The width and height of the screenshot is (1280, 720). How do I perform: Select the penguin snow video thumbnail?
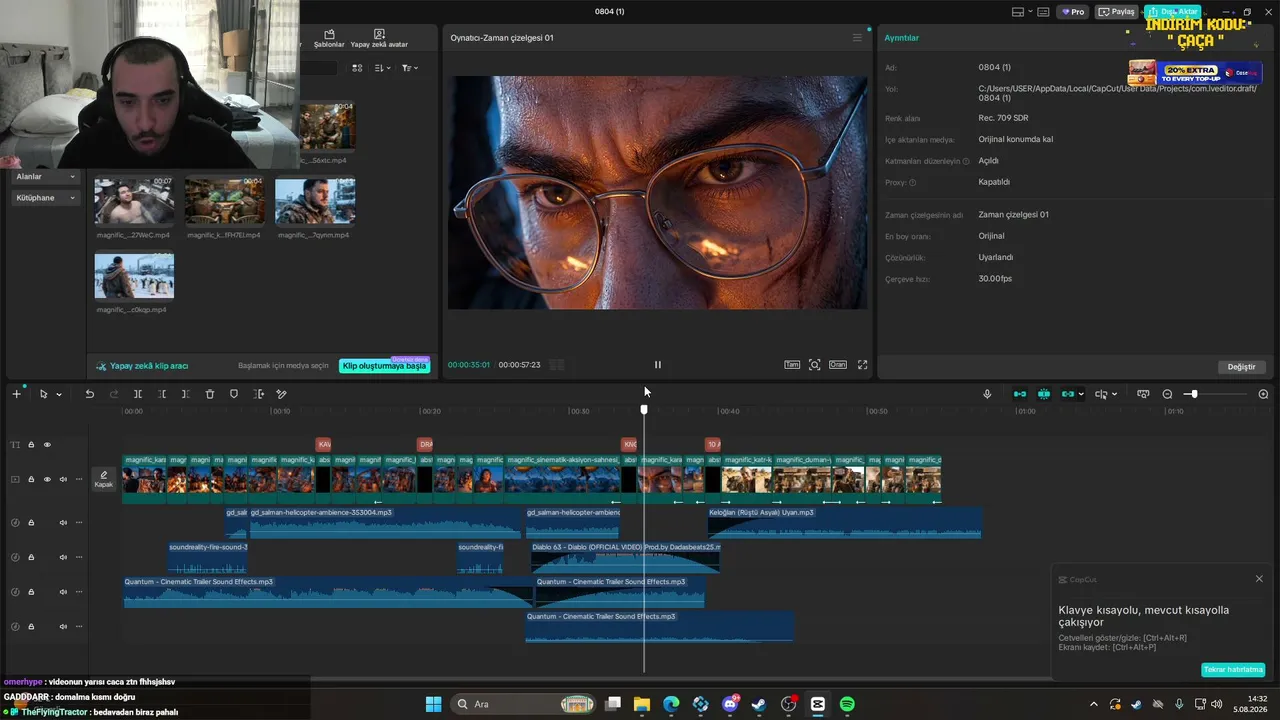134,276
